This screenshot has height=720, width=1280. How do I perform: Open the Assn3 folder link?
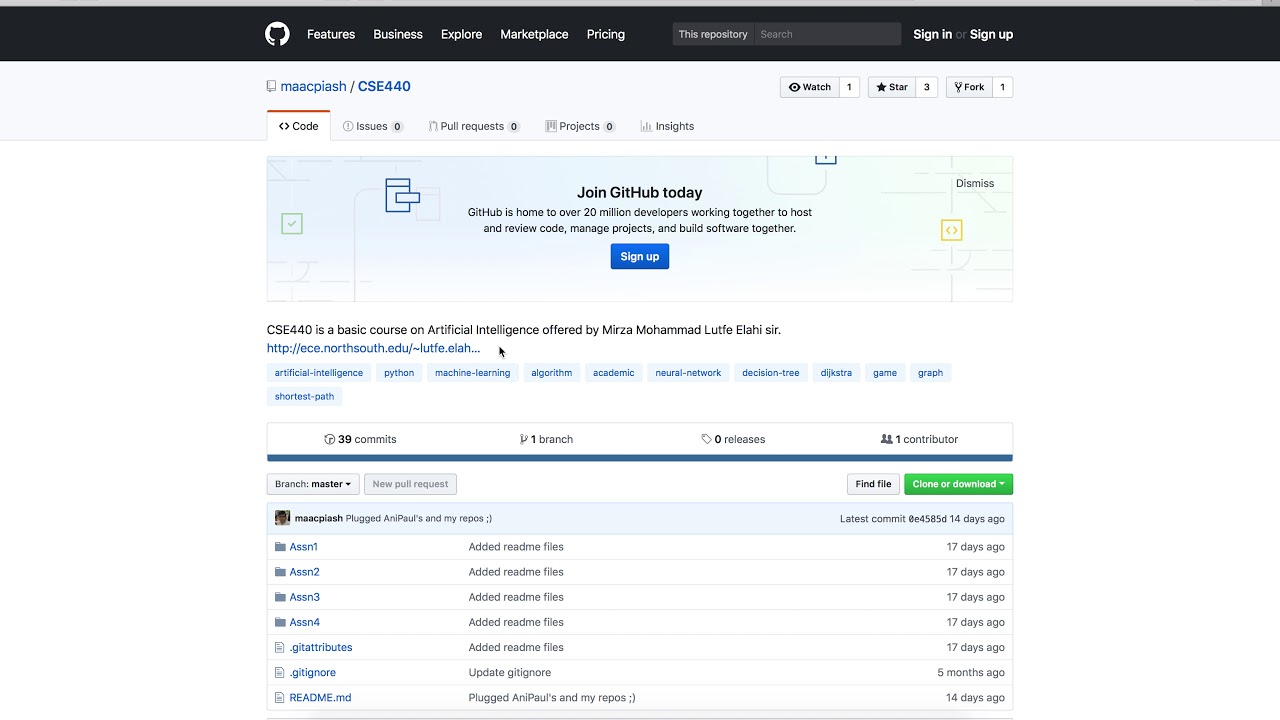tap(304, 597)
